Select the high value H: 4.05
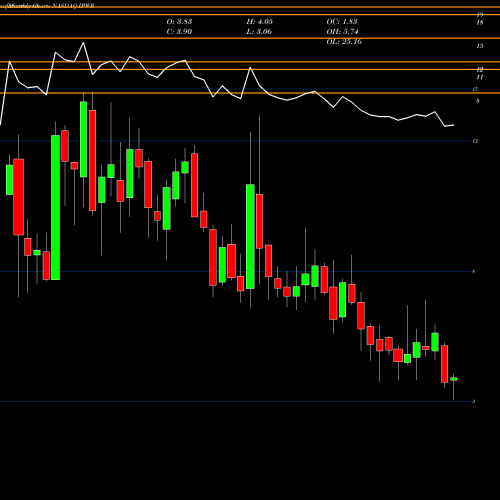This screenshot has width=500, height=500. pyautogui.click(x=260, y=22)
